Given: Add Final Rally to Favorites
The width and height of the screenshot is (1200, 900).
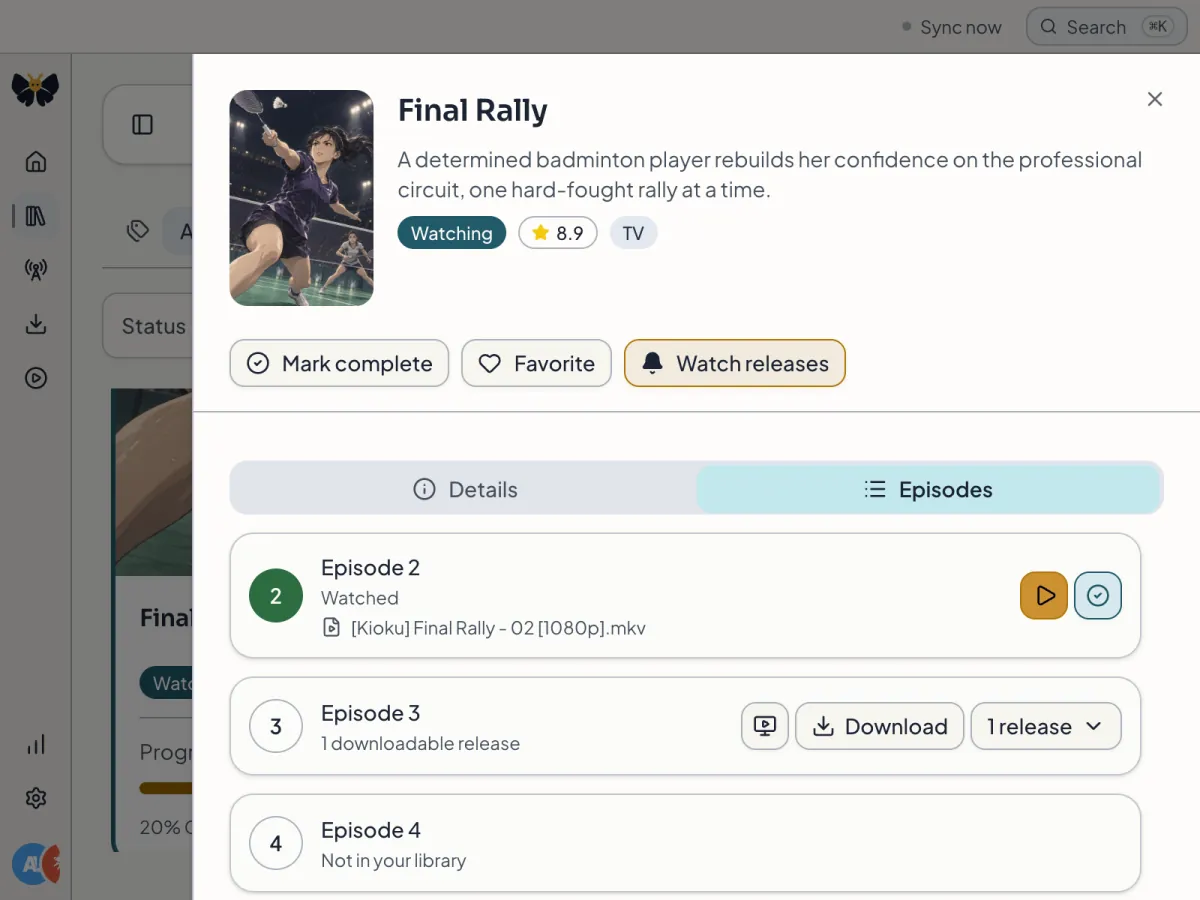Looking at the screenshot, I should pyautogui.click(x=536, y=363).
